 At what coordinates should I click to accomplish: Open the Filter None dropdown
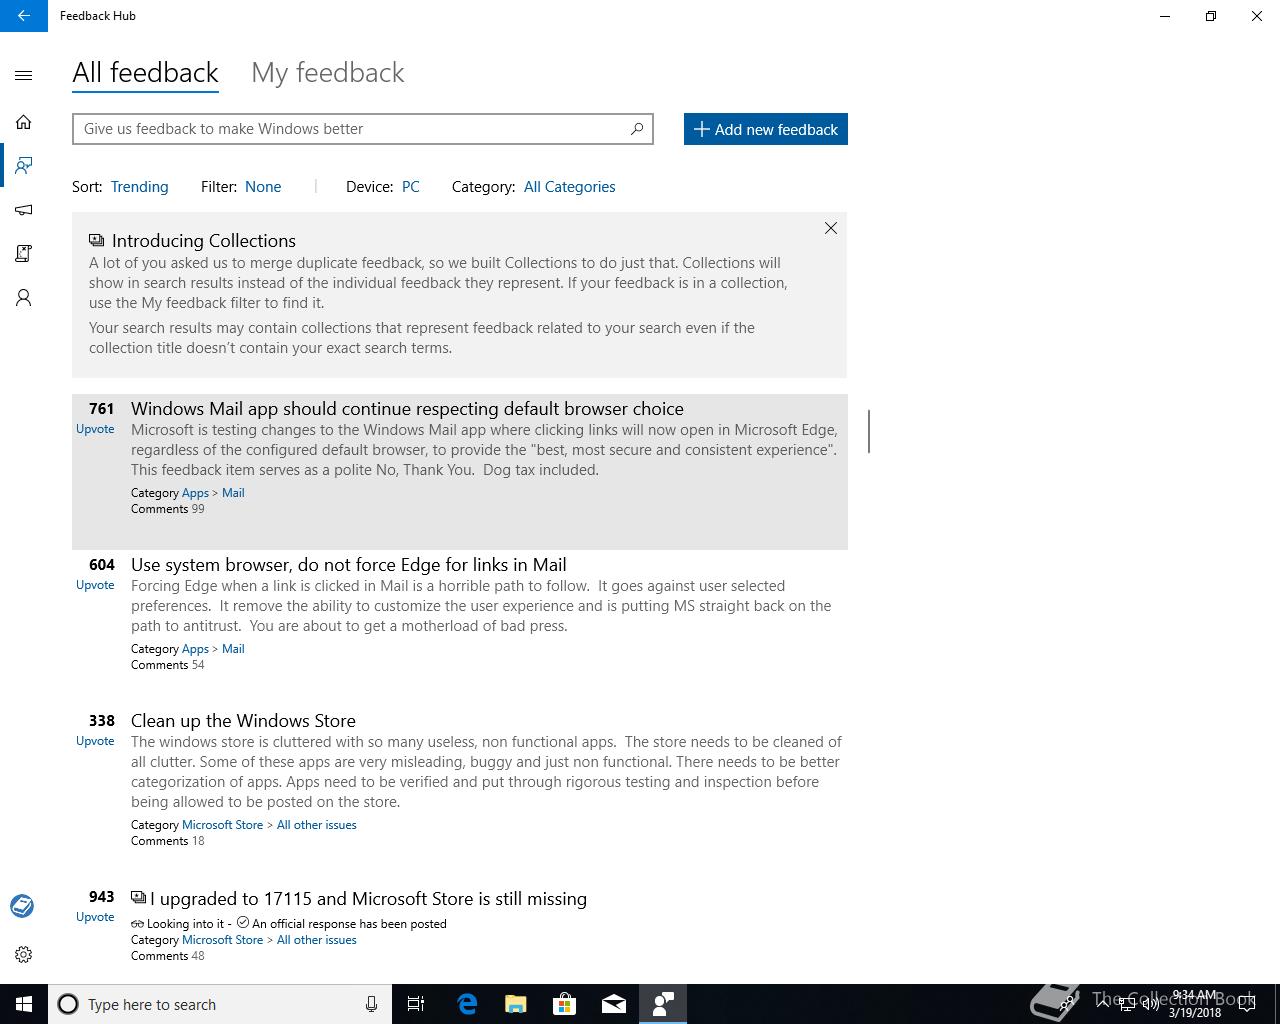263,187
